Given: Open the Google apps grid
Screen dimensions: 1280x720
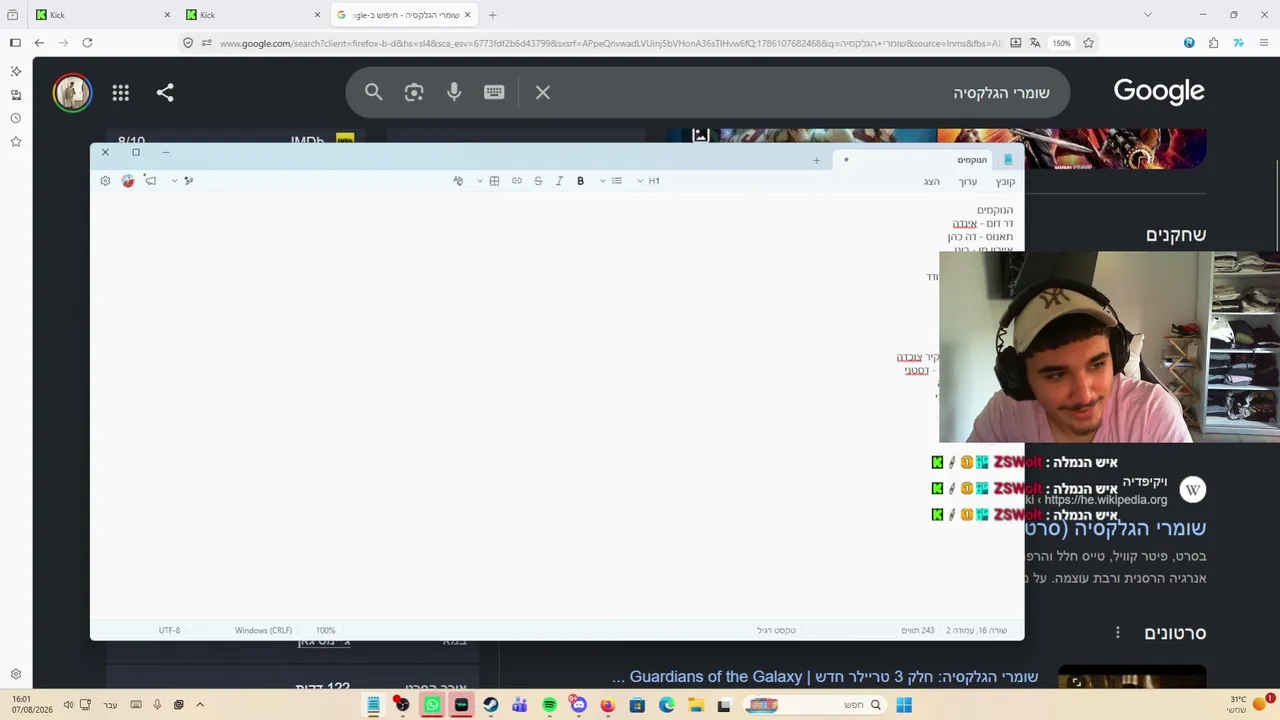Looking at the screenshot, I should point(121,93).
